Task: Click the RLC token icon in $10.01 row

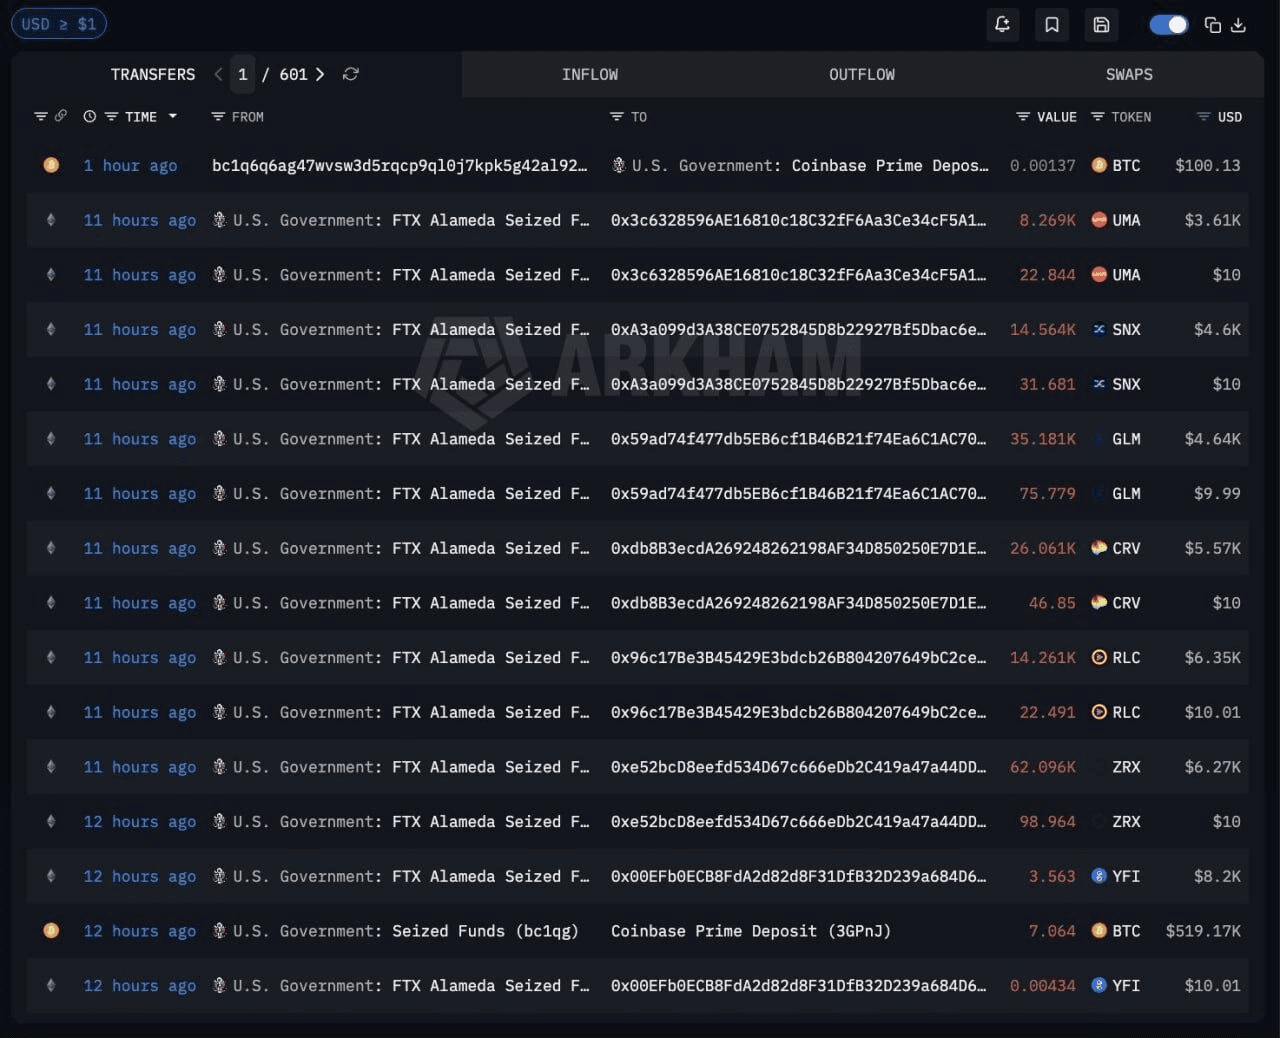Action: point(1099,712)
